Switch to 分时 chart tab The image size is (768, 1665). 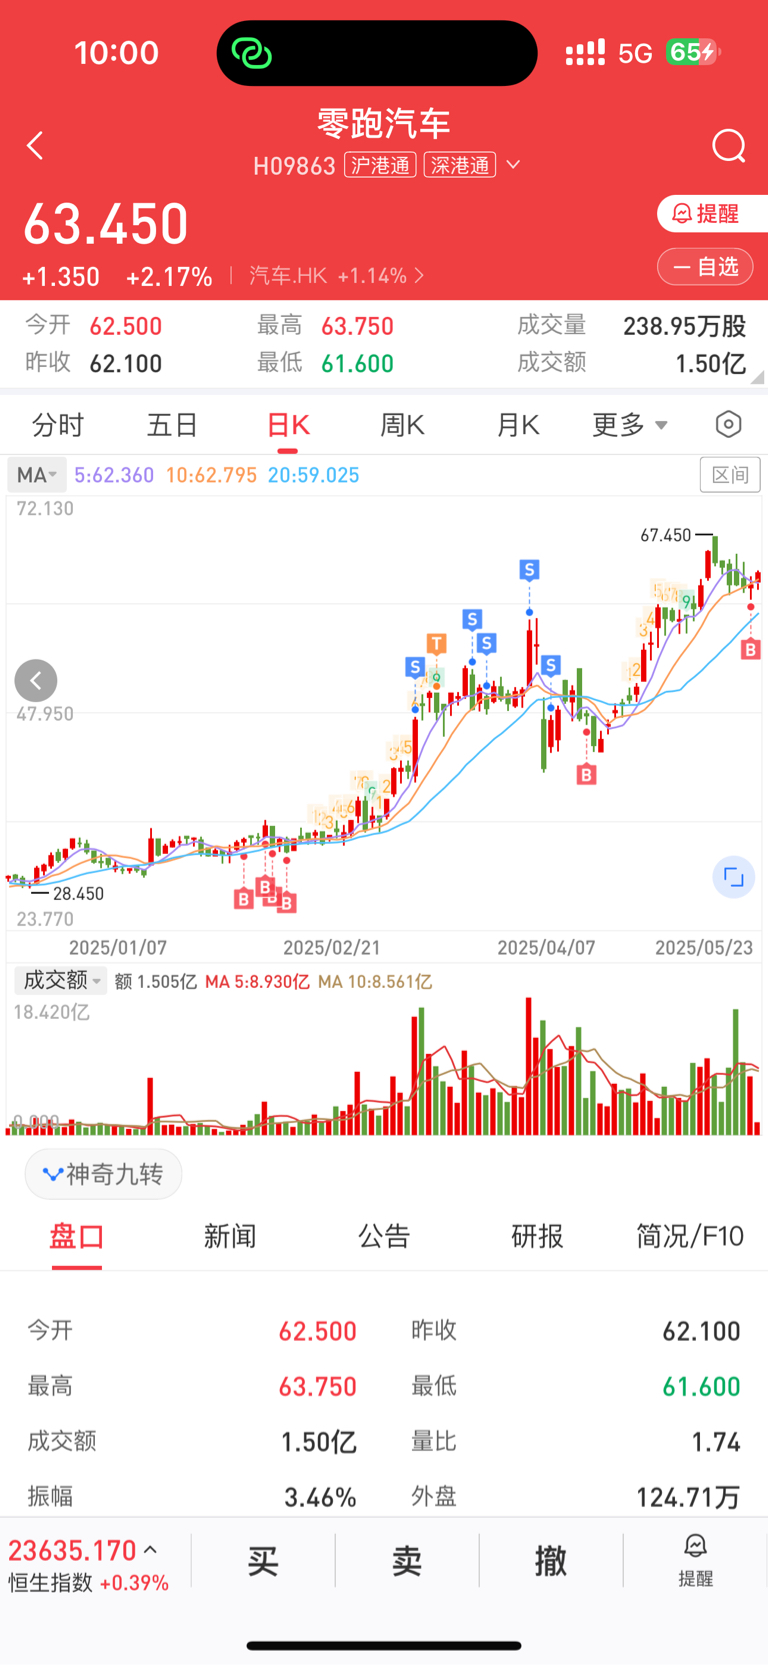point(58,425)
